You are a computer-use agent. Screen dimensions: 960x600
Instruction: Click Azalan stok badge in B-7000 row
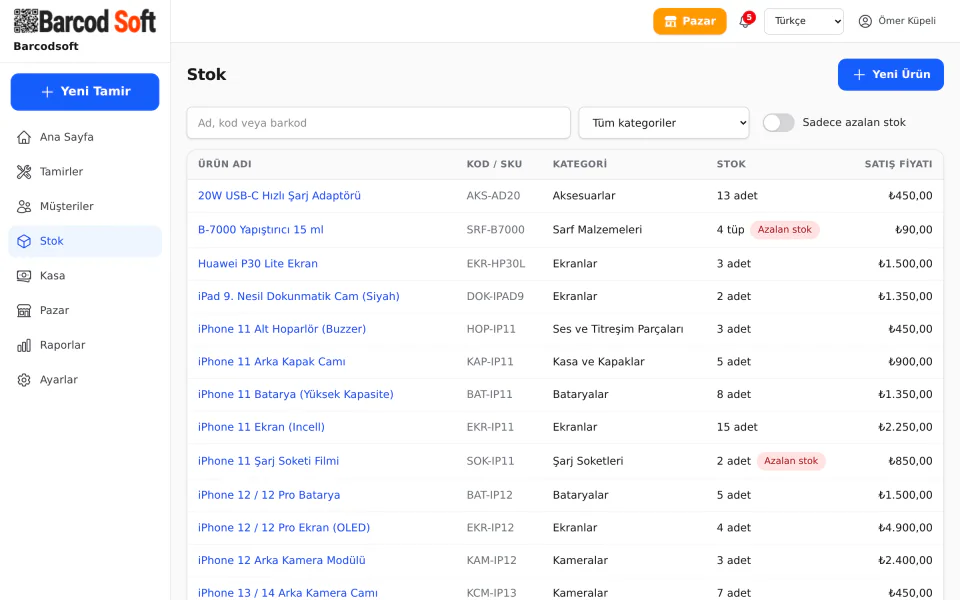click(784, 230)
